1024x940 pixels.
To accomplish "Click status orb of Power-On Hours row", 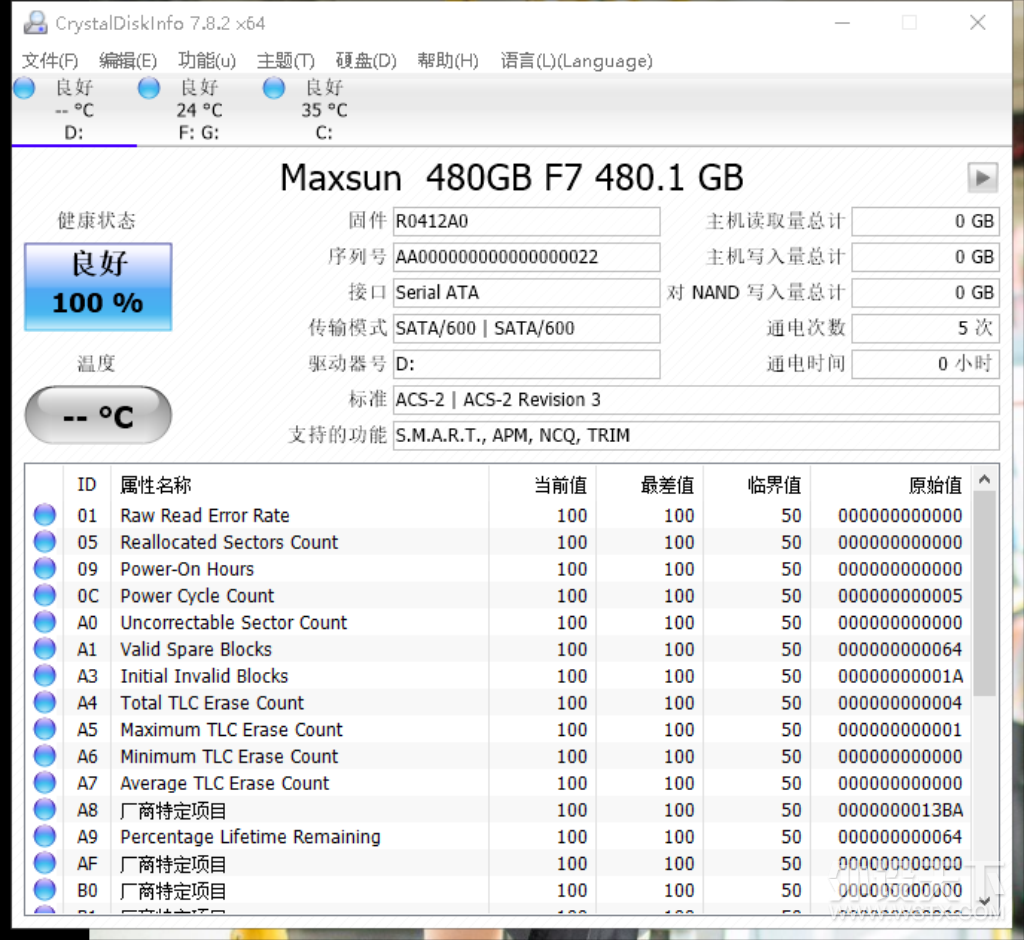I will [44, 568].
